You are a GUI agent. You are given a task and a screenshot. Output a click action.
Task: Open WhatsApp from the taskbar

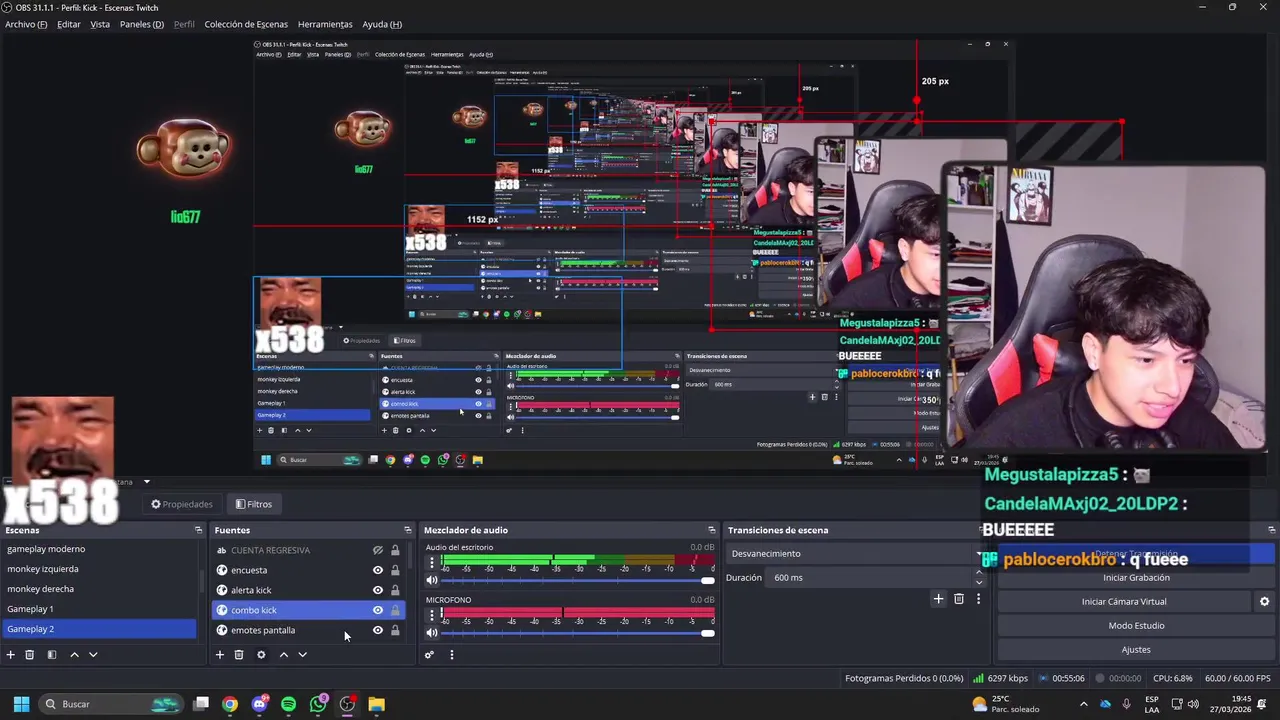(318, 704)
